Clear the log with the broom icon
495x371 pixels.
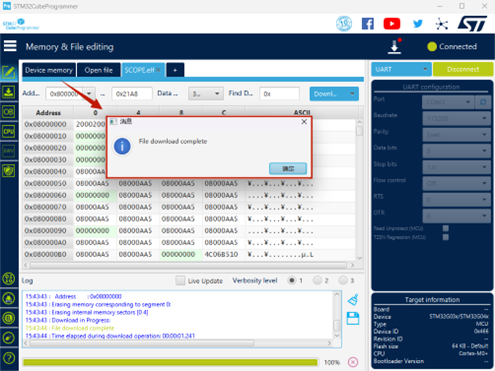click(x=353, y=300)
